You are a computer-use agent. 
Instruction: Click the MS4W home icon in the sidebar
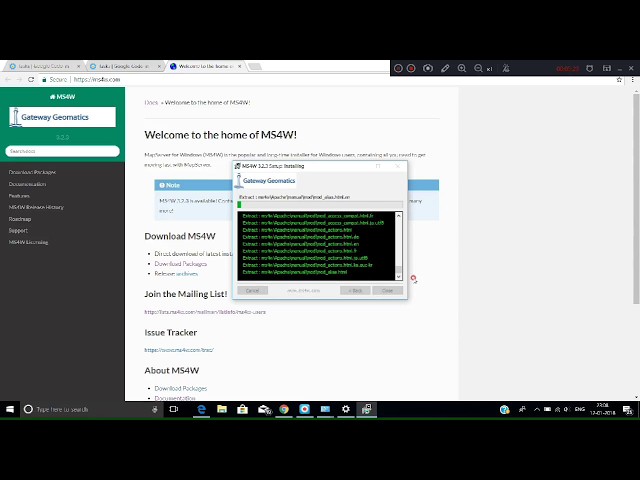pos(52,97)
